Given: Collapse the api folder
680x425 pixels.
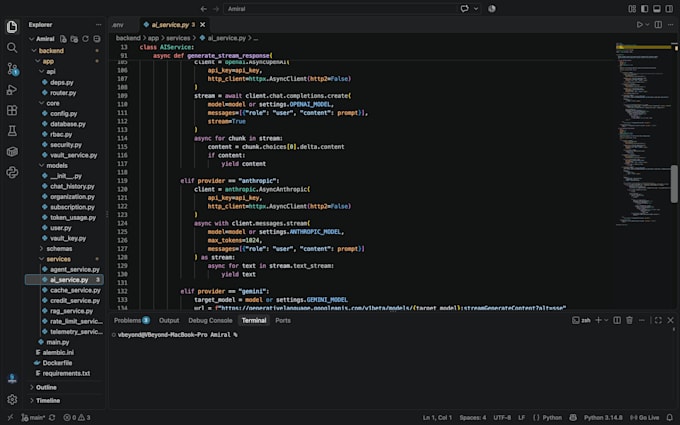Looking at the screenshot, I should 41,72.
